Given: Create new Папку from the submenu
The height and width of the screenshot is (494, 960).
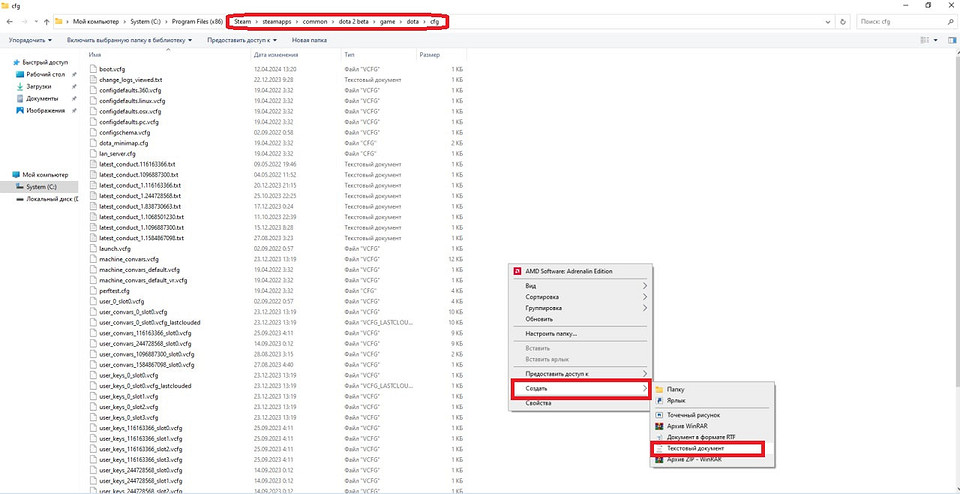Looking at the screenshot, I should 676,388.
